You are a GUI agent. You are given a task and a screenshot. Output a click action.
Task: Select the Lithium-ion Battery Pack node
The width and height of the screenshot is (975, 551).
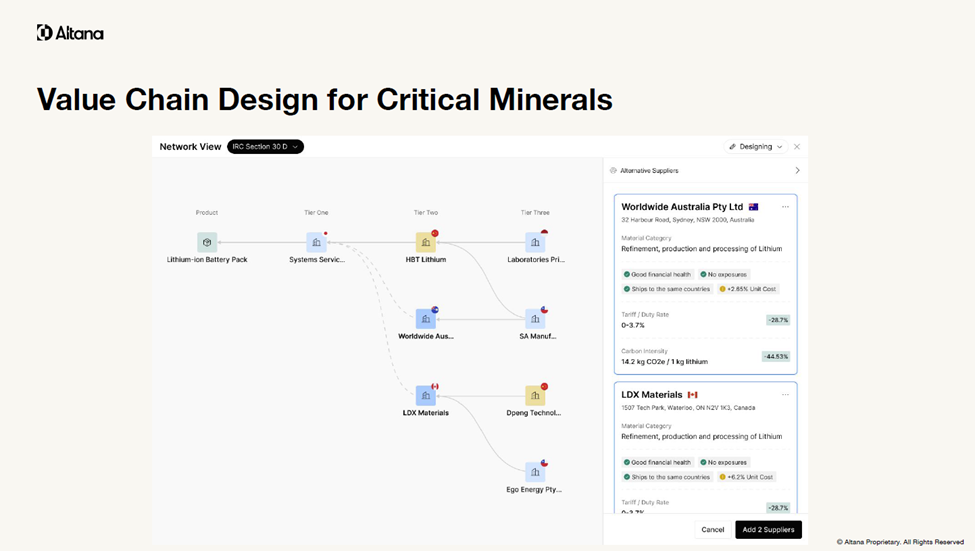tap(207, 243)
